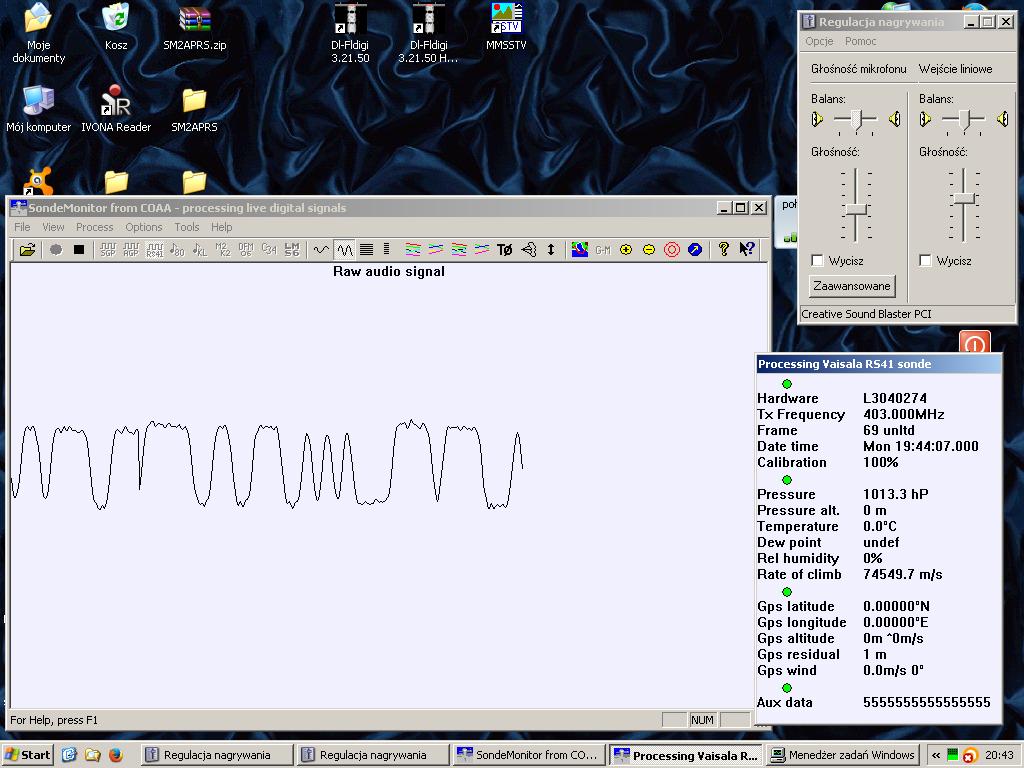
Task: Click the Tx Frequency value 403.000MHz
Action: [x=903, y=414]
